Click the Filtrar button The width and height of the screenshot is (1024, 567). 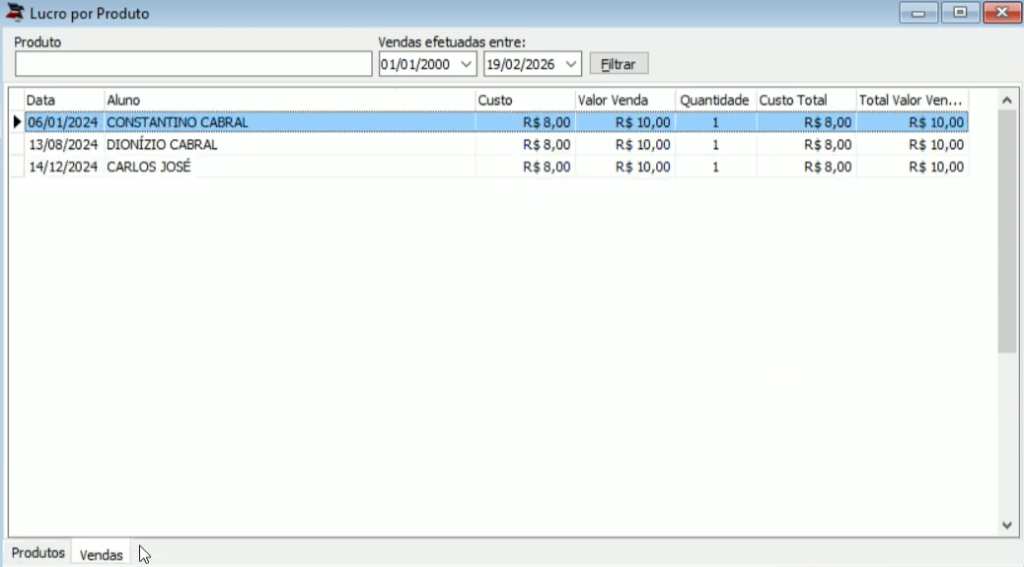pos(618,64)
